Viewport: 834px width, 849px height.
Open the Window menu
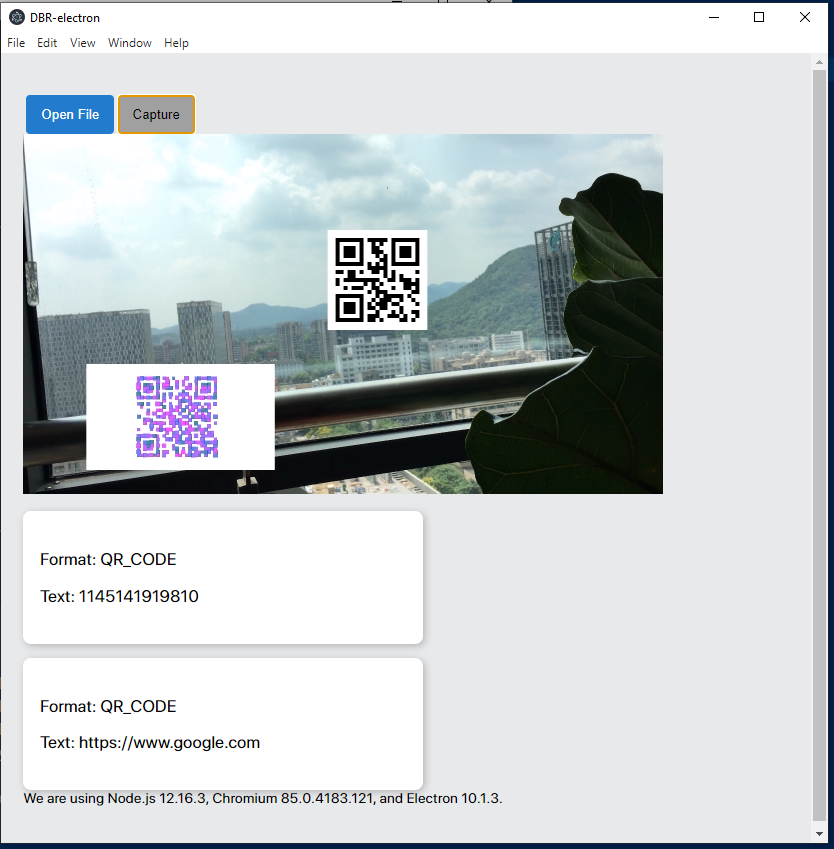(130, 43)
